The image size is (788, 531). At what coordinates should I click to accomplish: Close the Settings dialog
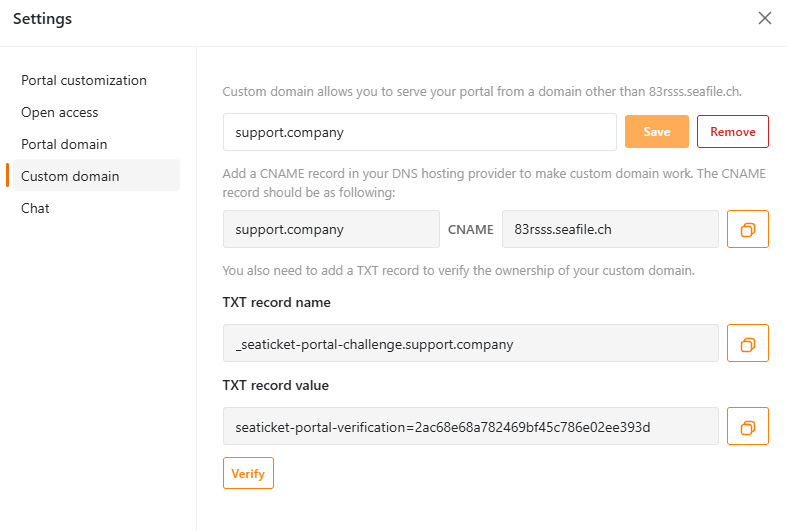coord(765,18)
